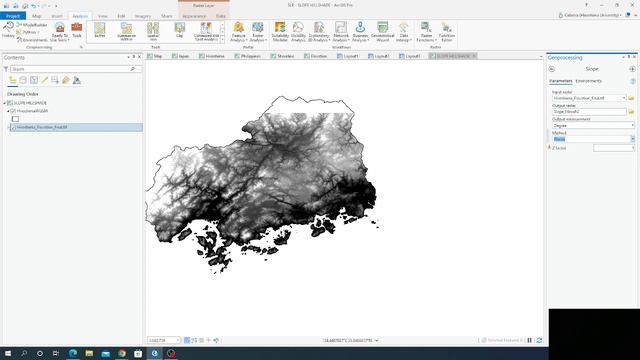Open the Raster Layer Appearance tab

point(194,16)
